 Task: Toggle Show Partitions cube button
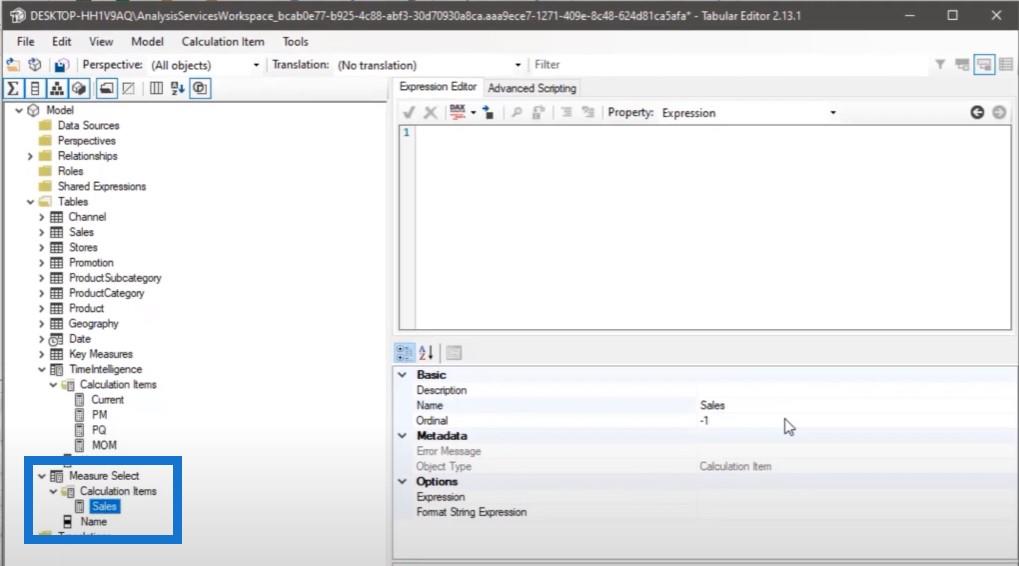79,88
